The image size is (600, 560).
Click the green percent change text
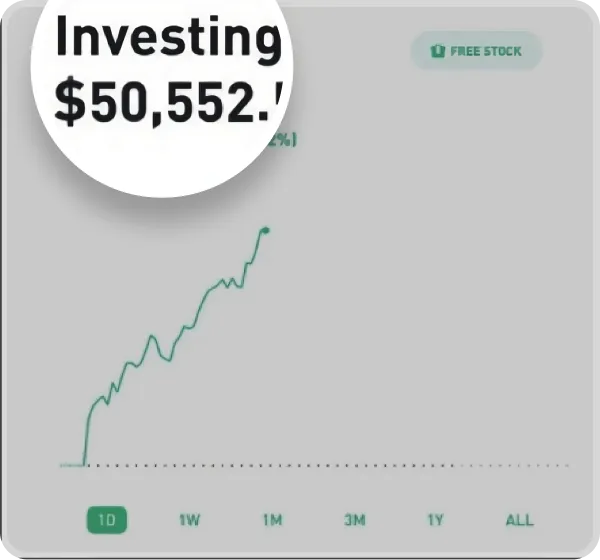284,141
